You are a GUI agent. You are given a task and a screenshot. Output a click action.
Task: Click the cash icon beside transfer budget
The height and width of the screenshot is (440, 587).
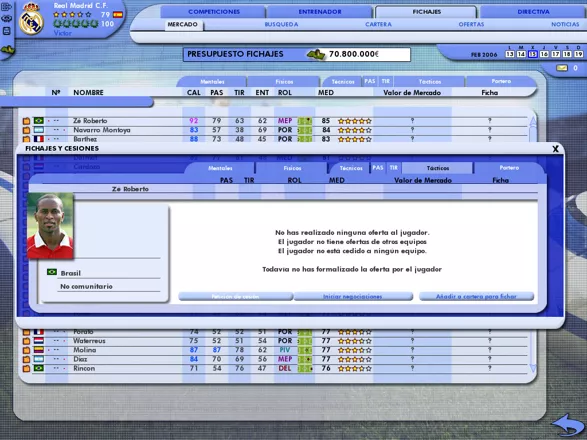[316, 55]
